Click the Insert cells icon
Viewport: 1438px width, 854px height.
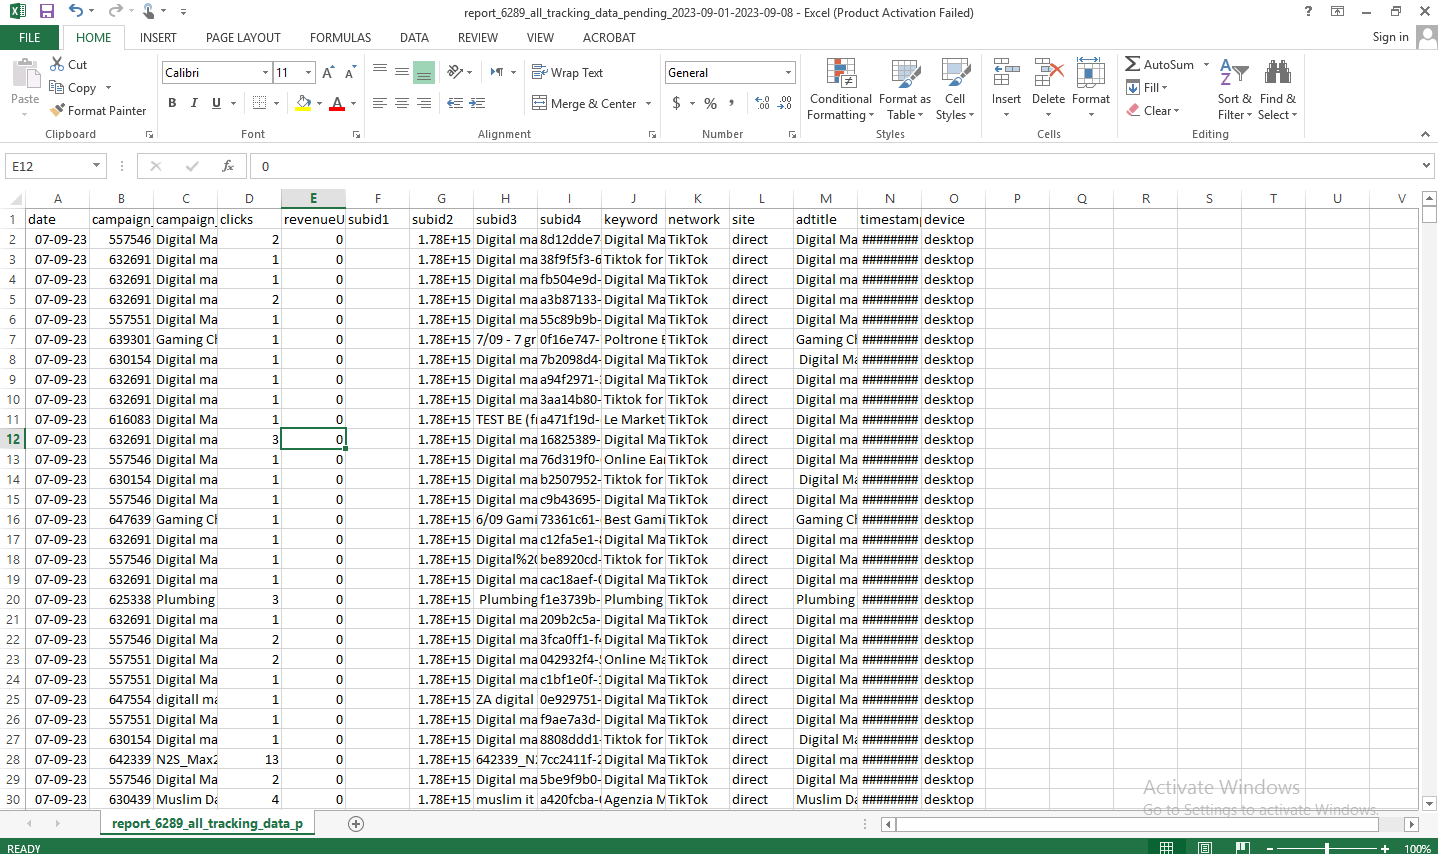1006,74
